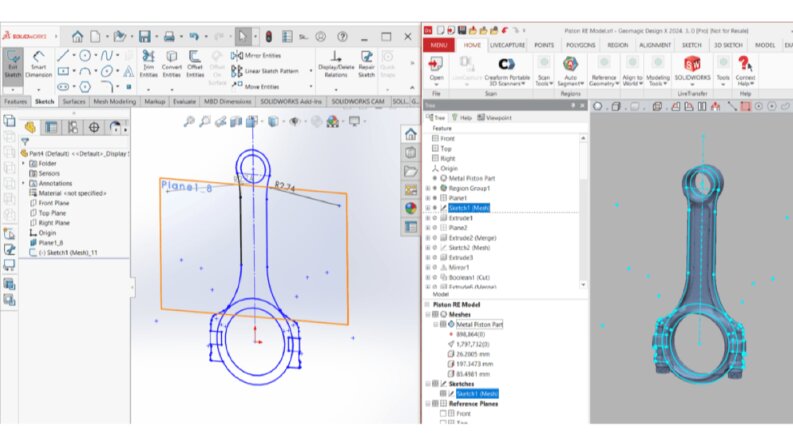The image size is (793, 446).
Task: Toggle visibility of Mirror1 feature
Action: pos(434,267)
